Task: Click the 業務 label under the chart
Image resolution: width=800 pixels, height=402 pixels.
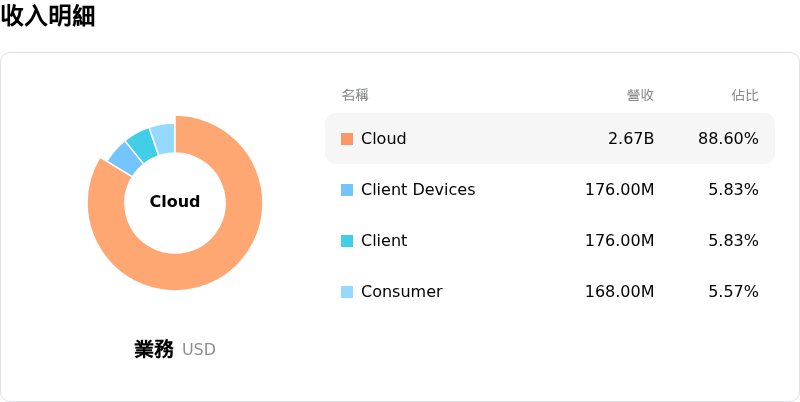Action: [x=154, y=349]
